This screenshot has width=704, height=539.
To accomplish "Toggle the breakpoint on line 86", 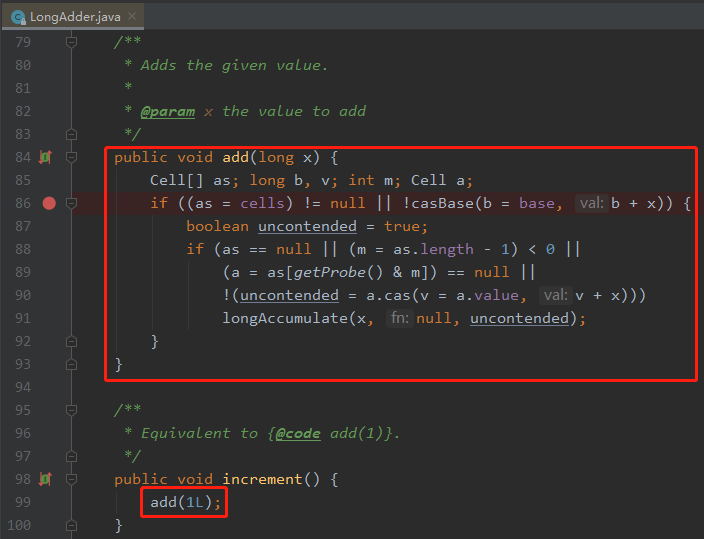I will click(x=49, y=203).
